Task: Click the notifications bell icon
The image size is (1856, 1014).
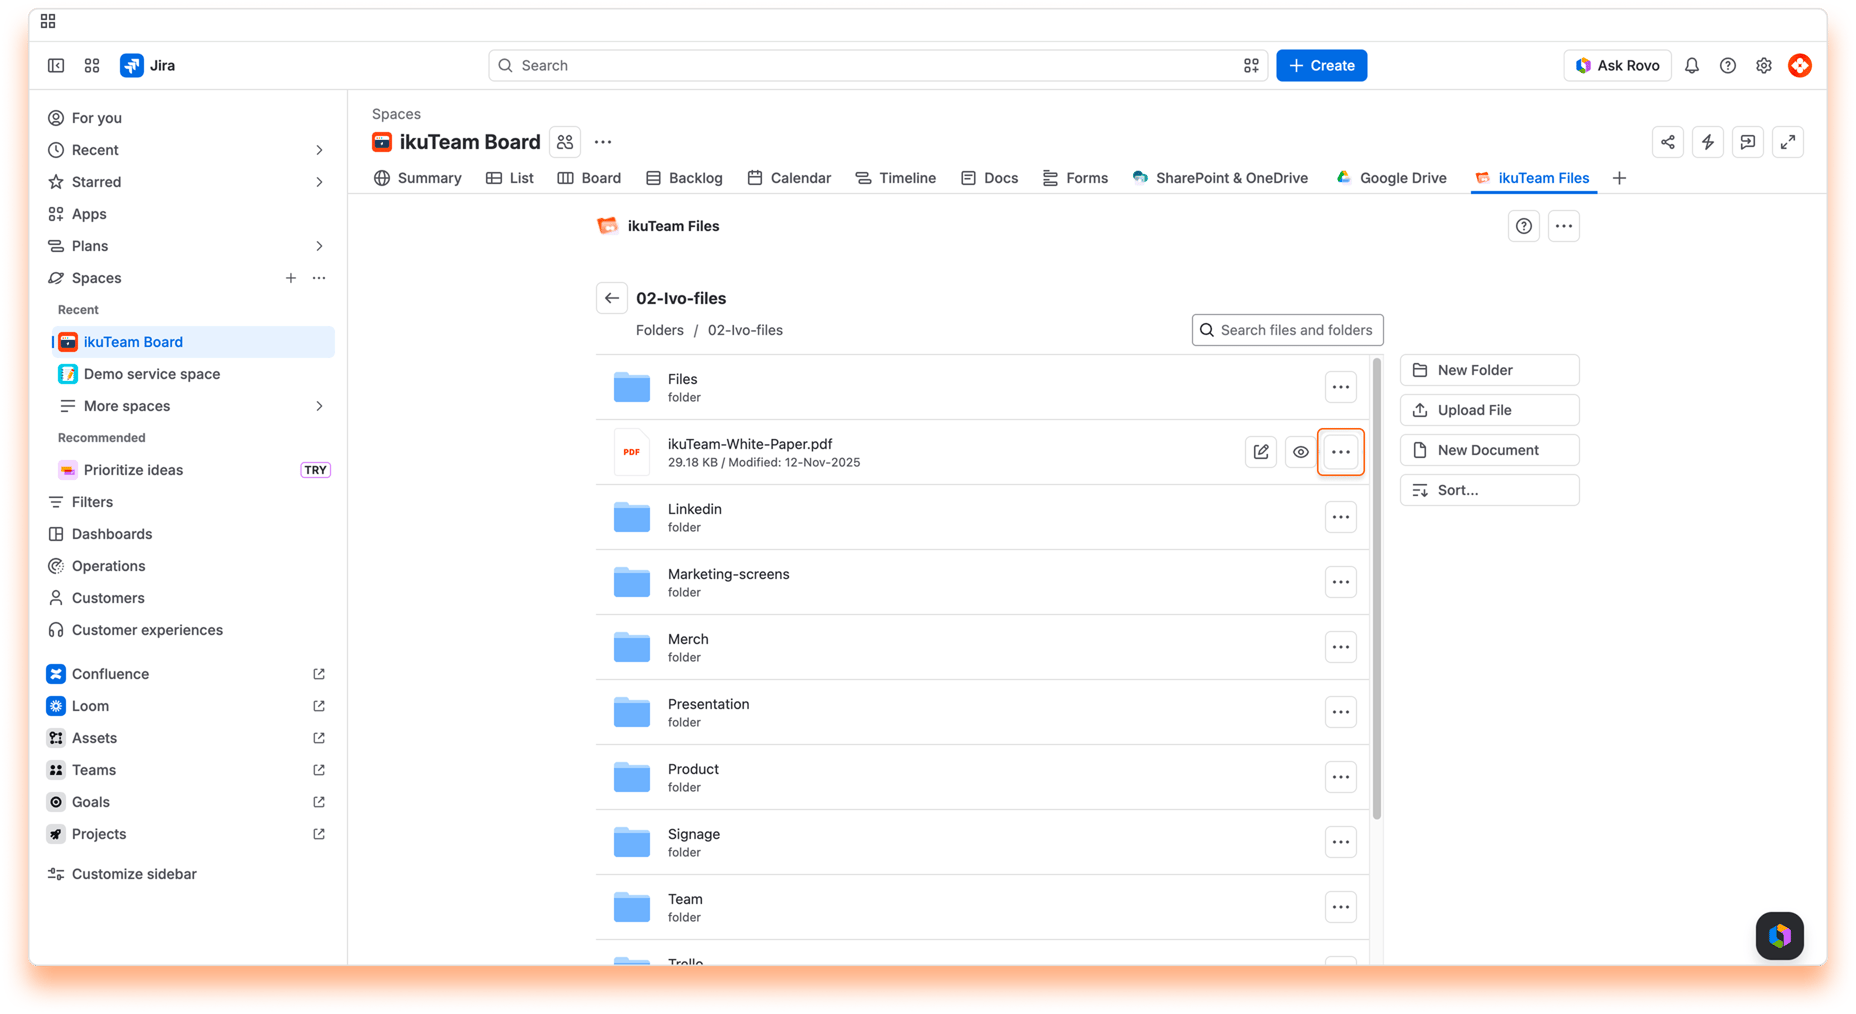Action: [x=1691, y=65]
